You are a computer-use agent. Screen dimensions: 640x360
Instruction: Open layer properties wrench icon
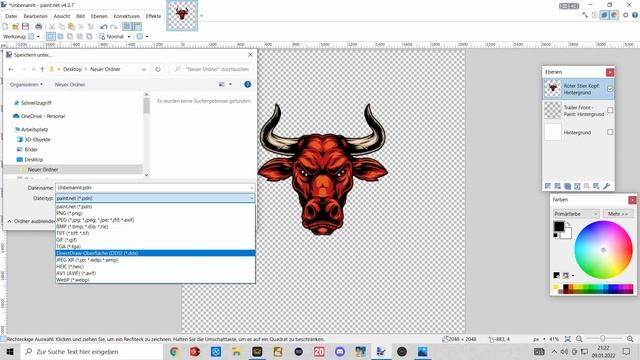coord(607,186)
